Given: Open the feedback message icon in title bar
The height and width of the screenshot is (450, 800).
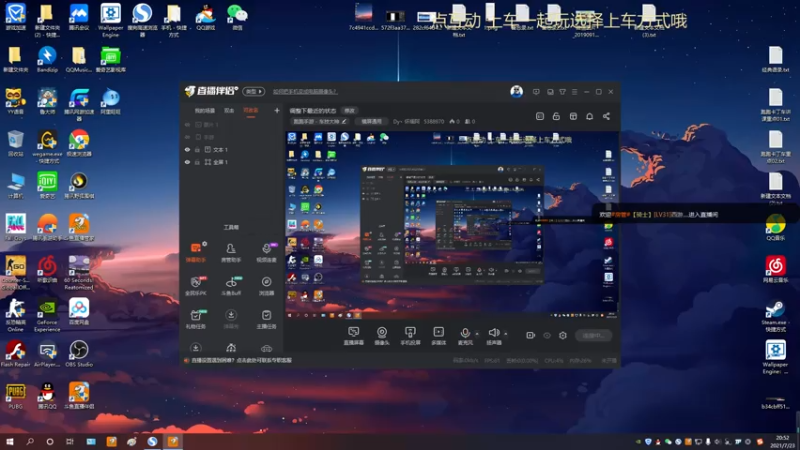Looking at the screenshot, I should click(536, 92).
